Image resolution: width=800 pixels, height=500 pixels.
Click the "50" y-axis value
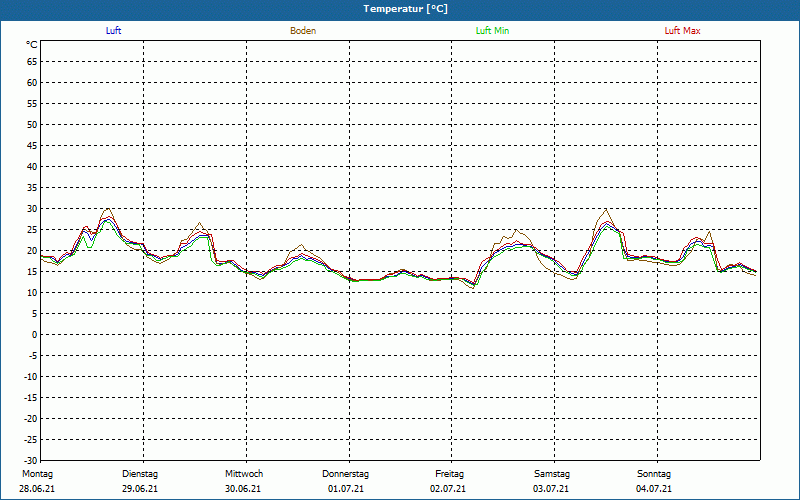pyautogui.click(x=32, y=124)
